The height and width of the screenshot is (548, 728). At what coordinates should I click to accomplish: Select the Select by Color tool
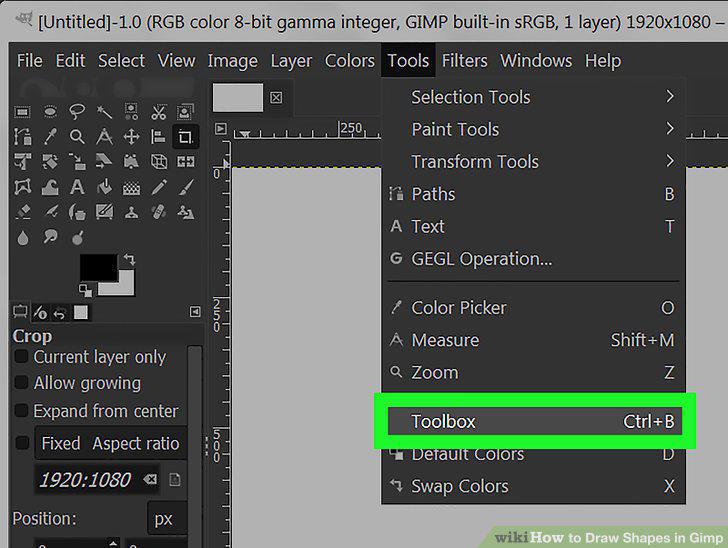131,112
